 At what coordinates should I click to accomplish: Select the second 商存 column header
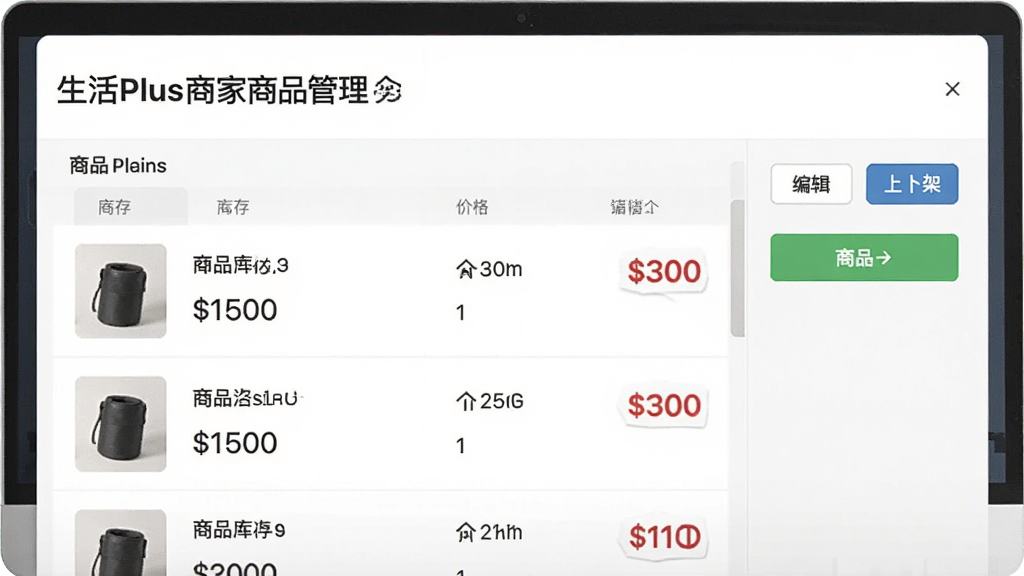tap(232, 208)
